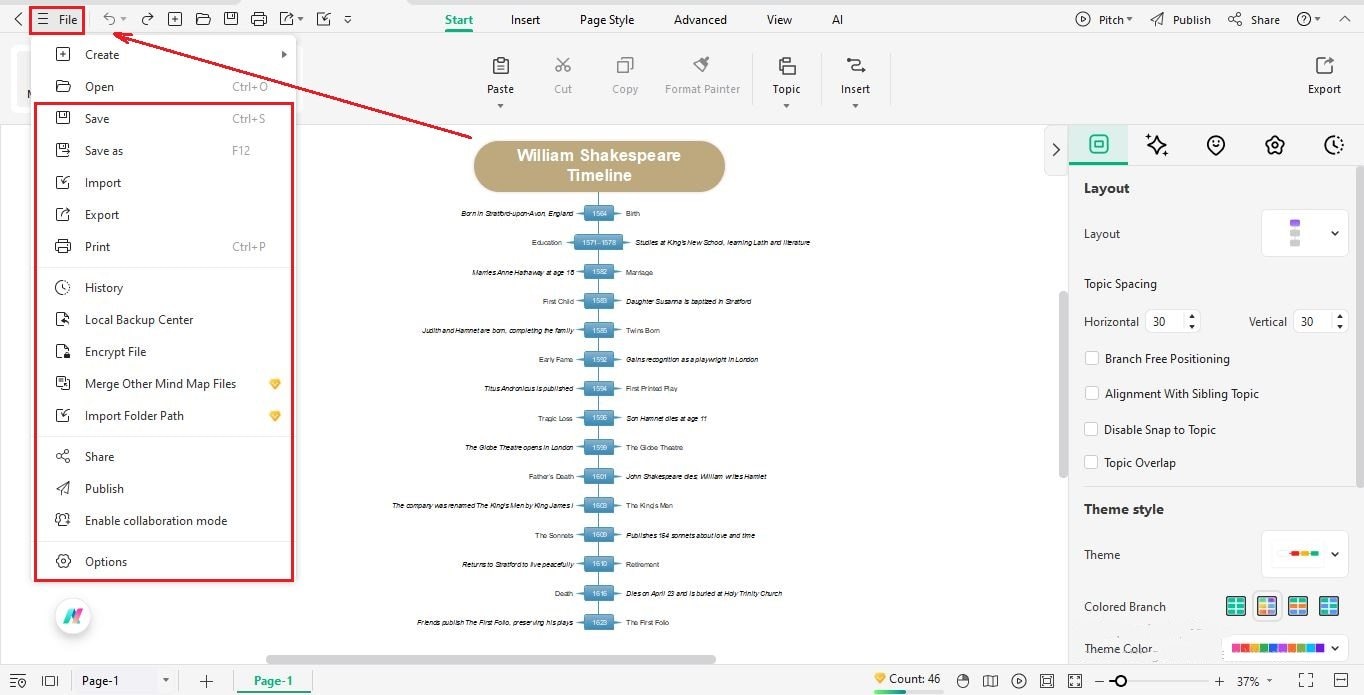This screenshot has width=1364, height=695.
Task: Click the Paste clipboard icon
Action: click(501, 66)
